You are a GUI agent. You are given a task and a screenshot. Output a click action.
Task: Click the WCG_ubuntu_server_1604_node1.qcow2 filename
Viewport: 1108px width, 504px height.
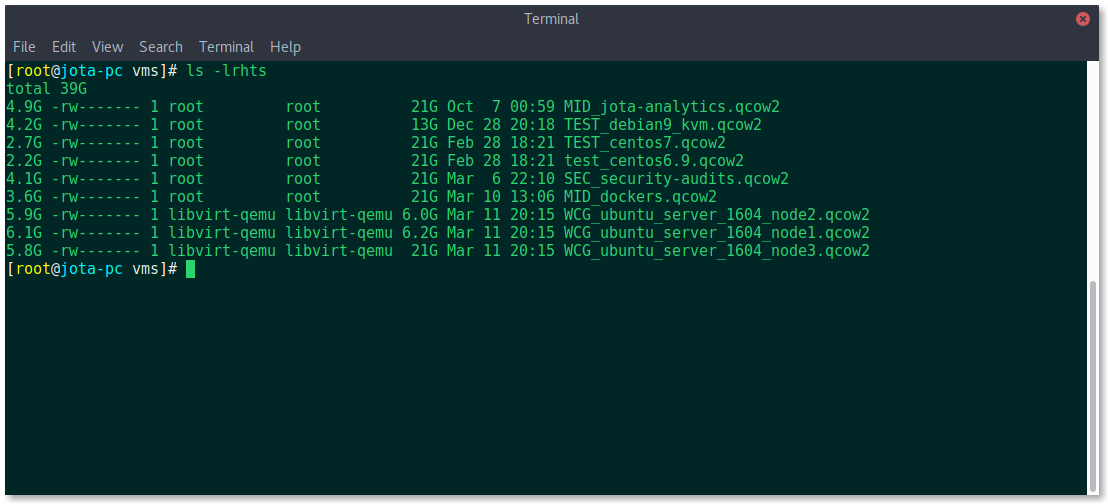click(x=717, y=233)
